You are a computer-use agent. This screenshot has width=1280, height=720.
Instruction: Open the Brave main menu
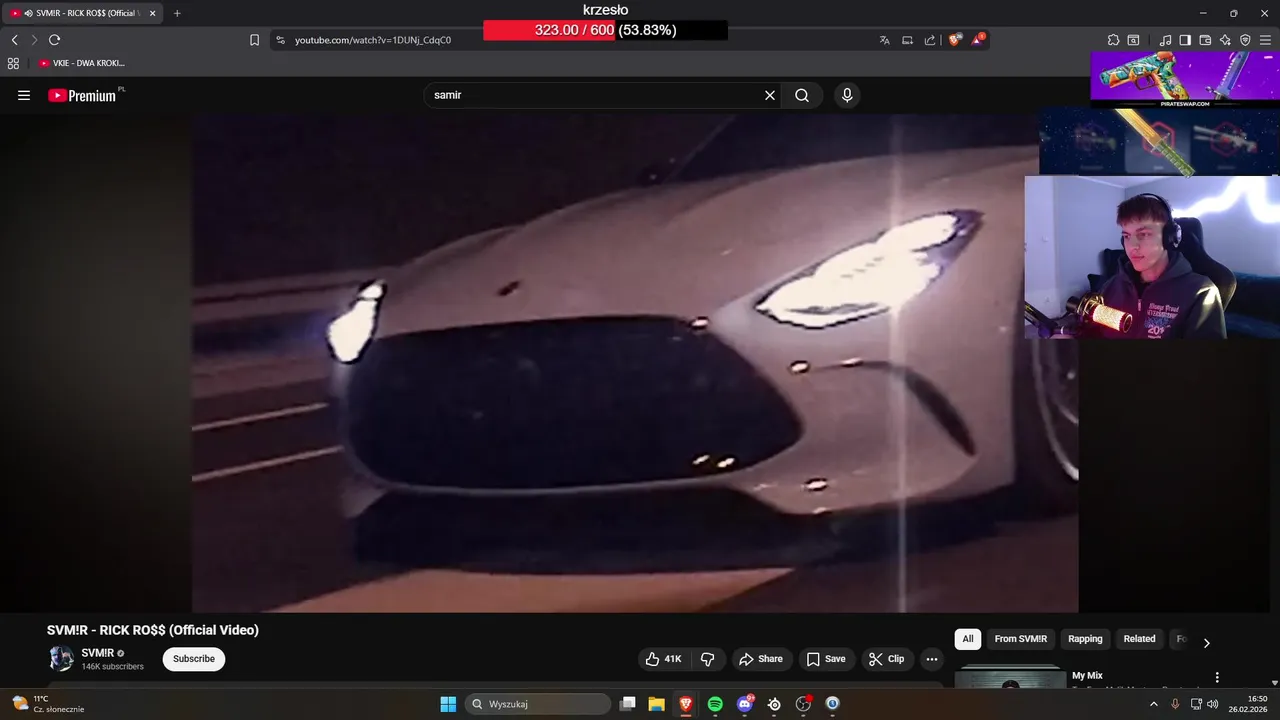click(1265, 40)
